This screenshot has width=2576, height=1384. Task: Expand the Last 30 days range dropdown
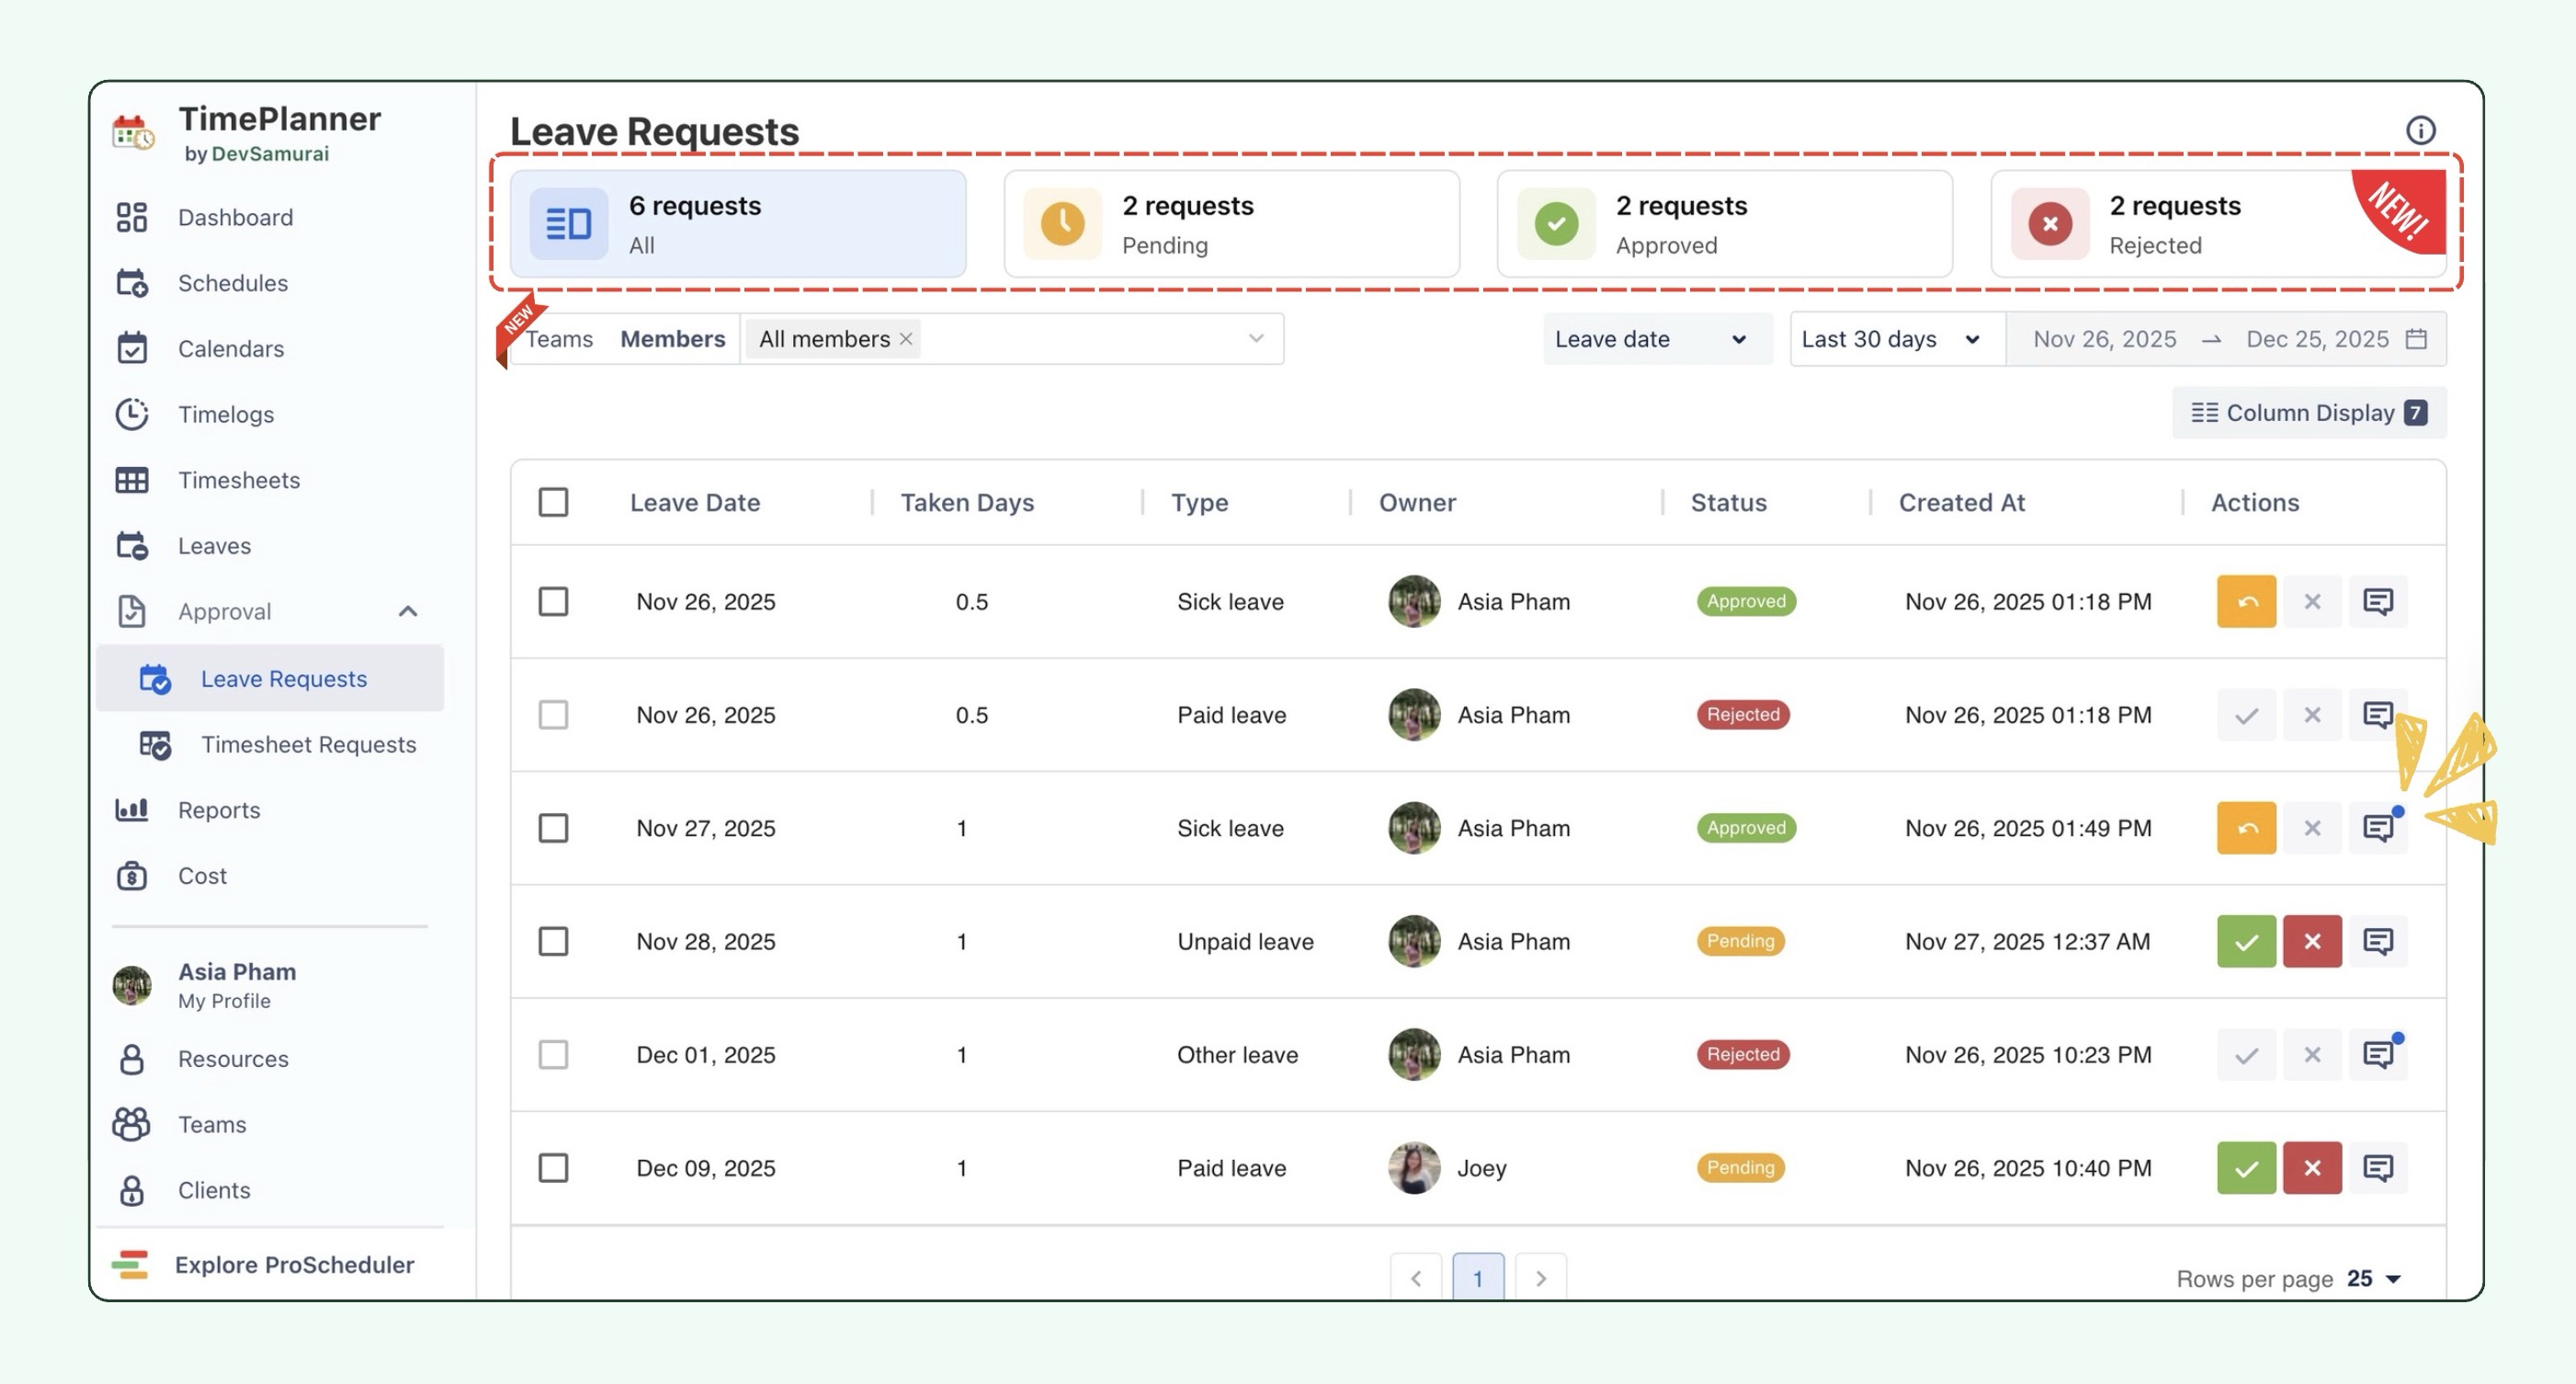[x=1892, y=339]
